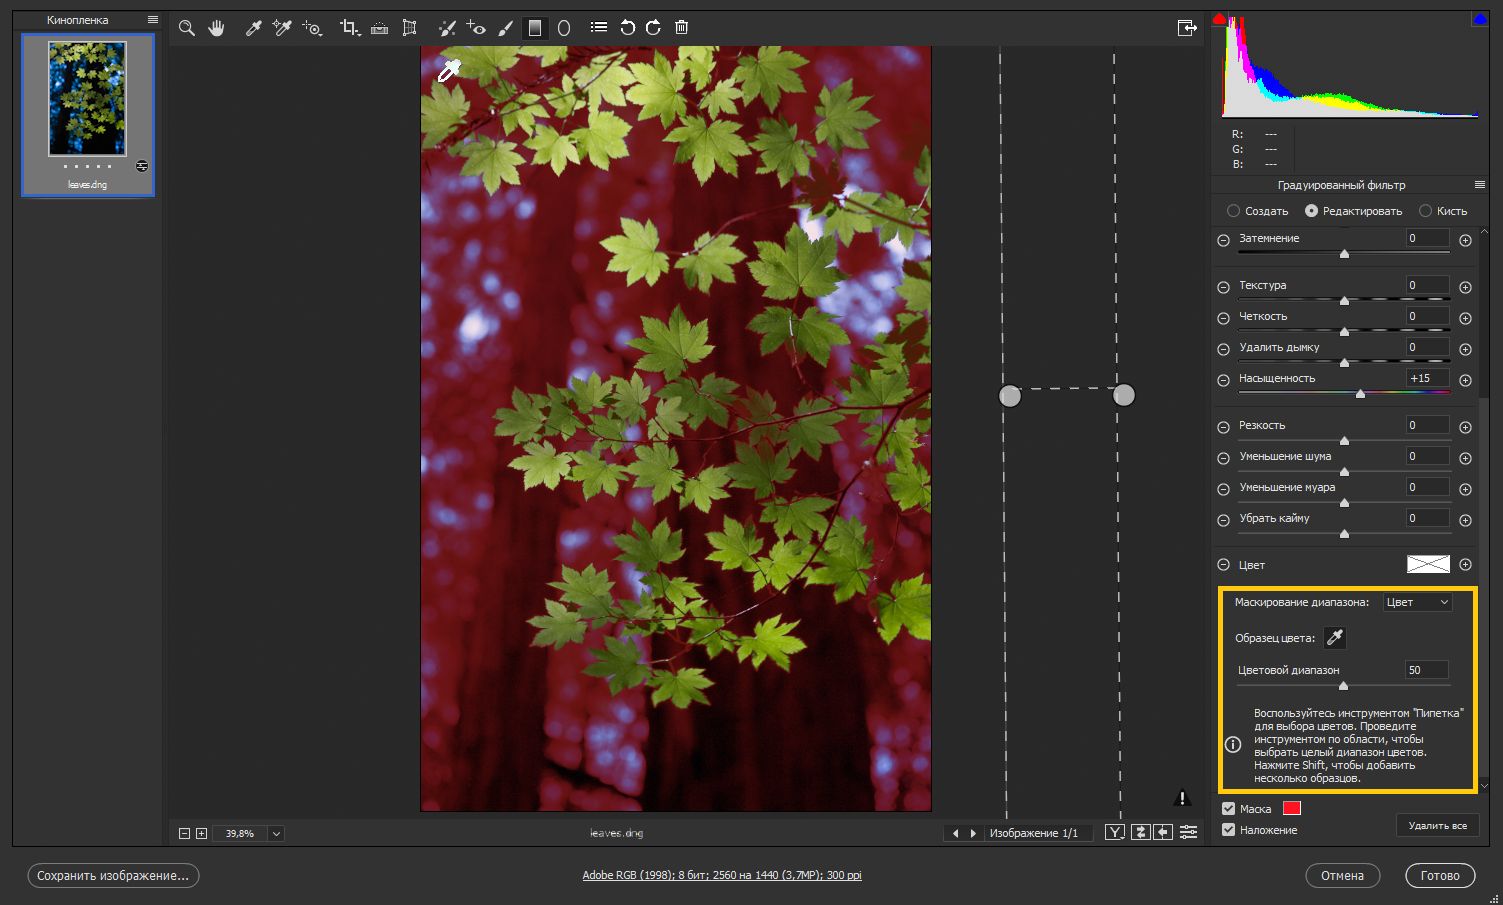Click the Готово button
Viewport: 1503px width, 905px height.
[x=1440, y=876]
